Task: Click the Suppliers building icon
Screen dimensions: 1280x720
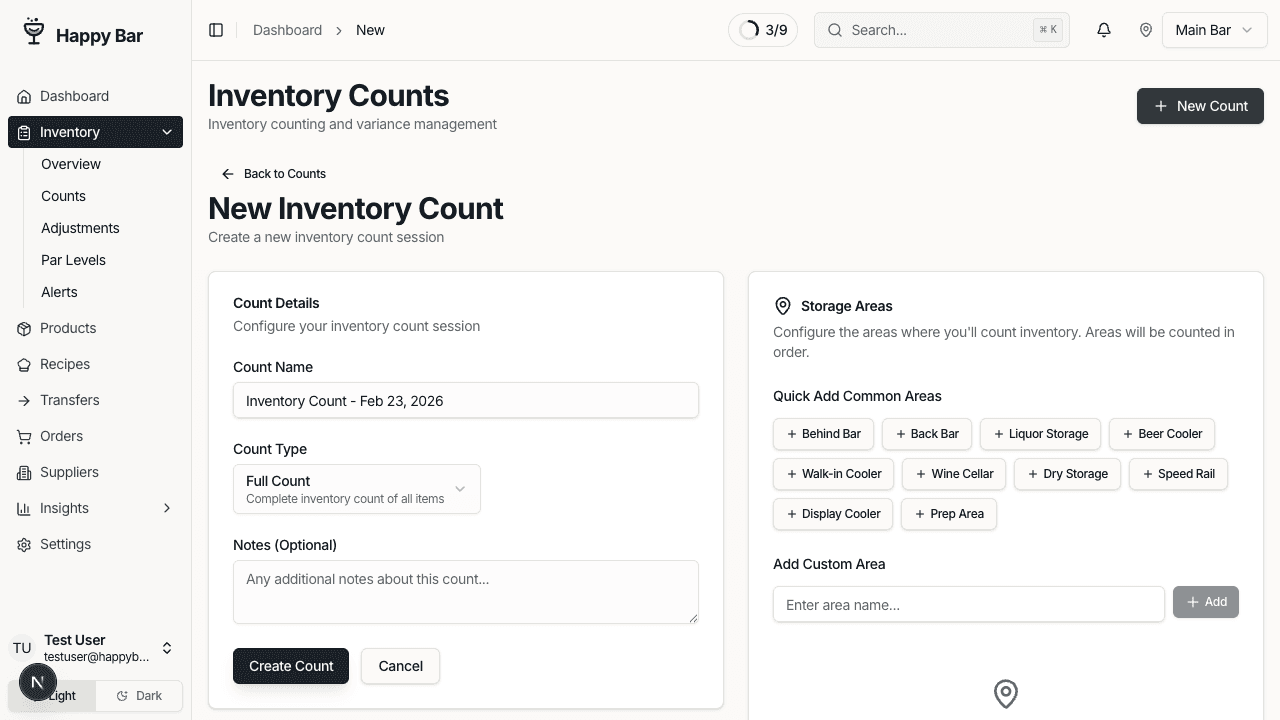Action: click(x=22, y=472)
